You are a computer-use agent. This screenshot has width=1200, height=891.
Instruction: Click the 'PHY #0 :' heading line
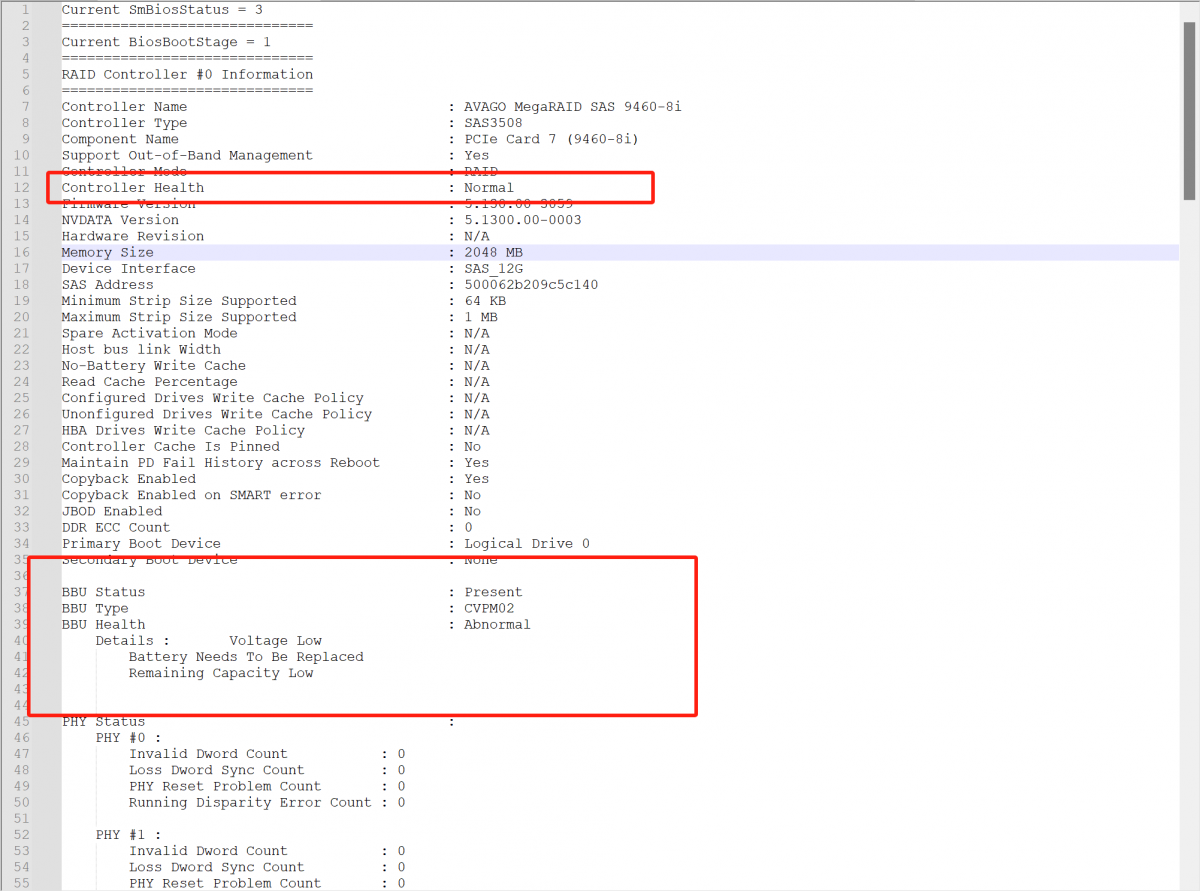(128, 738)
